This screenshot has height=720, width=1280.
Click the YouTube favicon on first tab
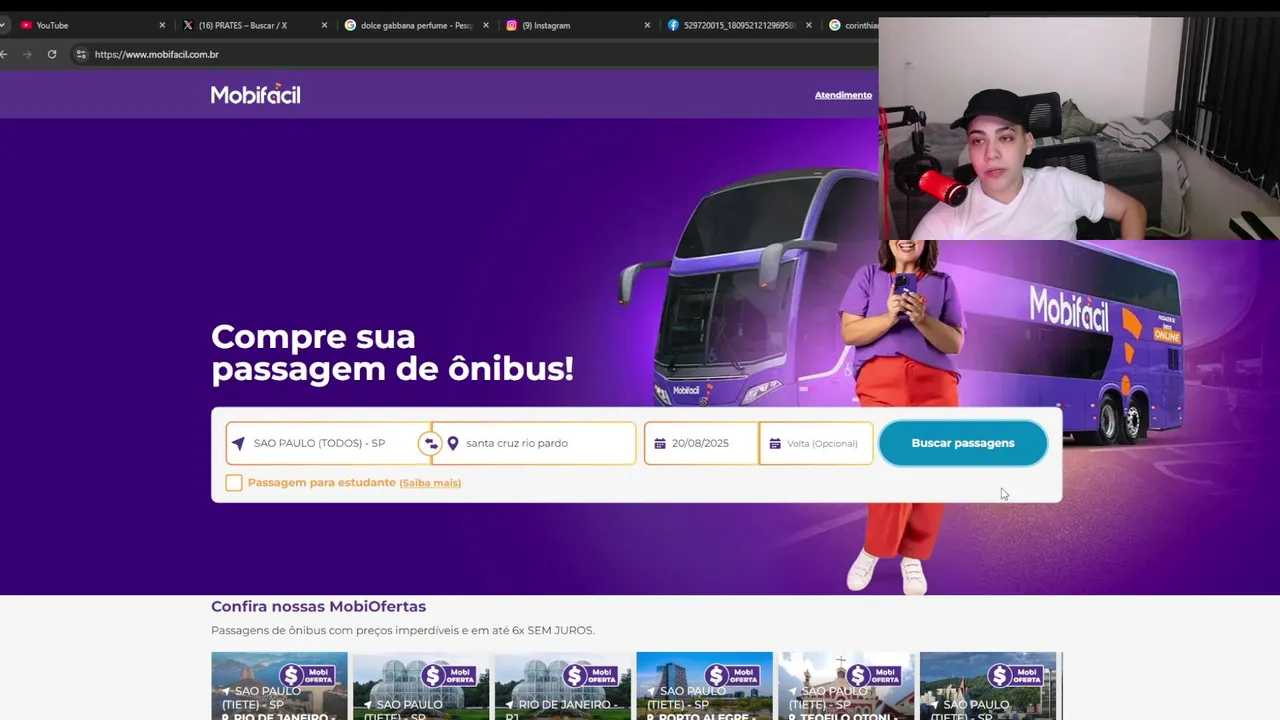coord(26,25)
